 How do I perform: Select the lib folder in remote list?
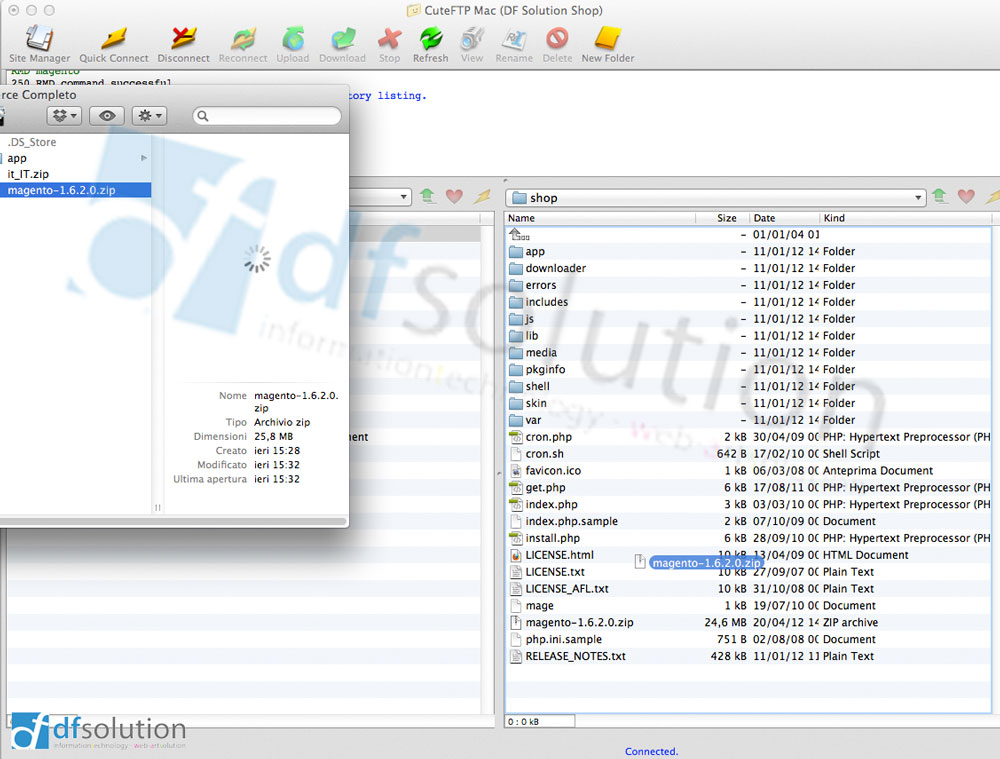[749, 335]
